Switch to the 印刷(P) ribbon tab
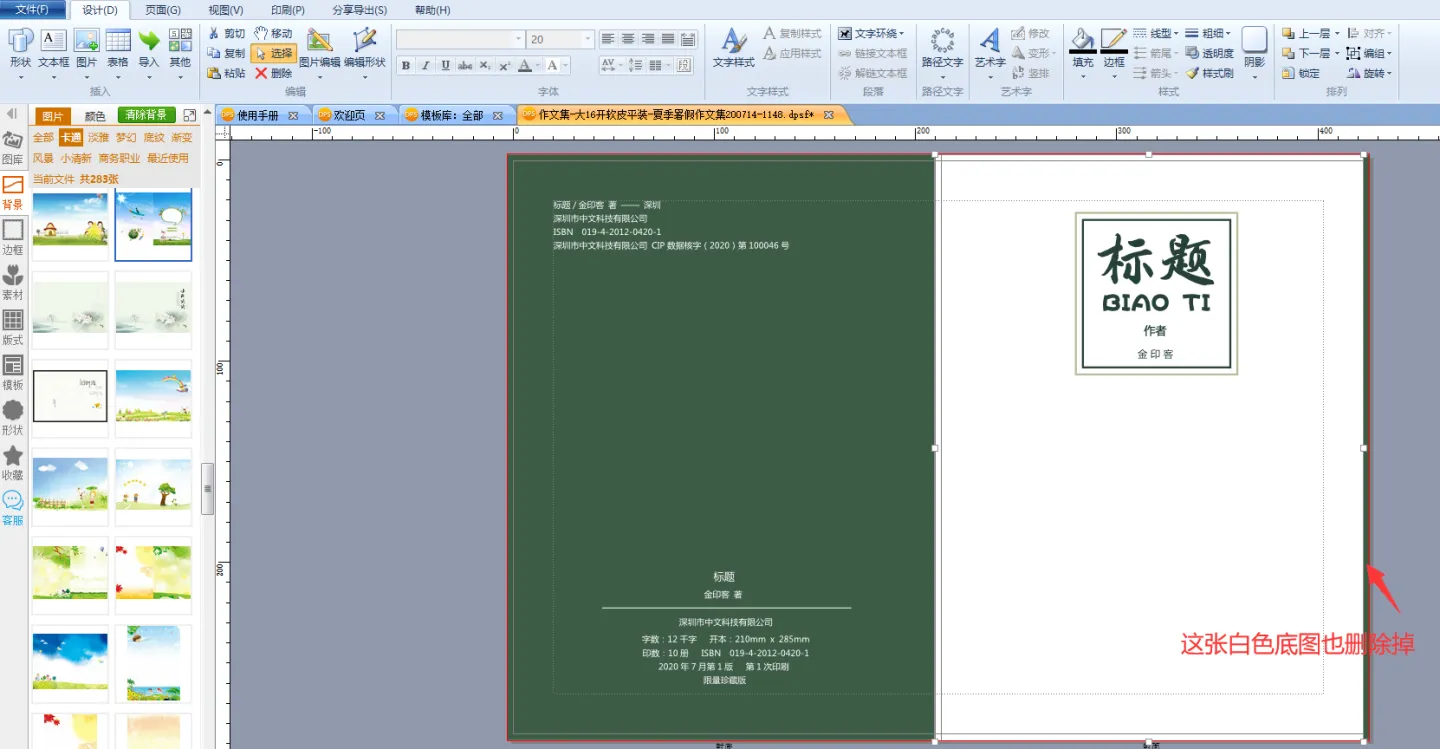1440x749 pixels. coord(288,10)
